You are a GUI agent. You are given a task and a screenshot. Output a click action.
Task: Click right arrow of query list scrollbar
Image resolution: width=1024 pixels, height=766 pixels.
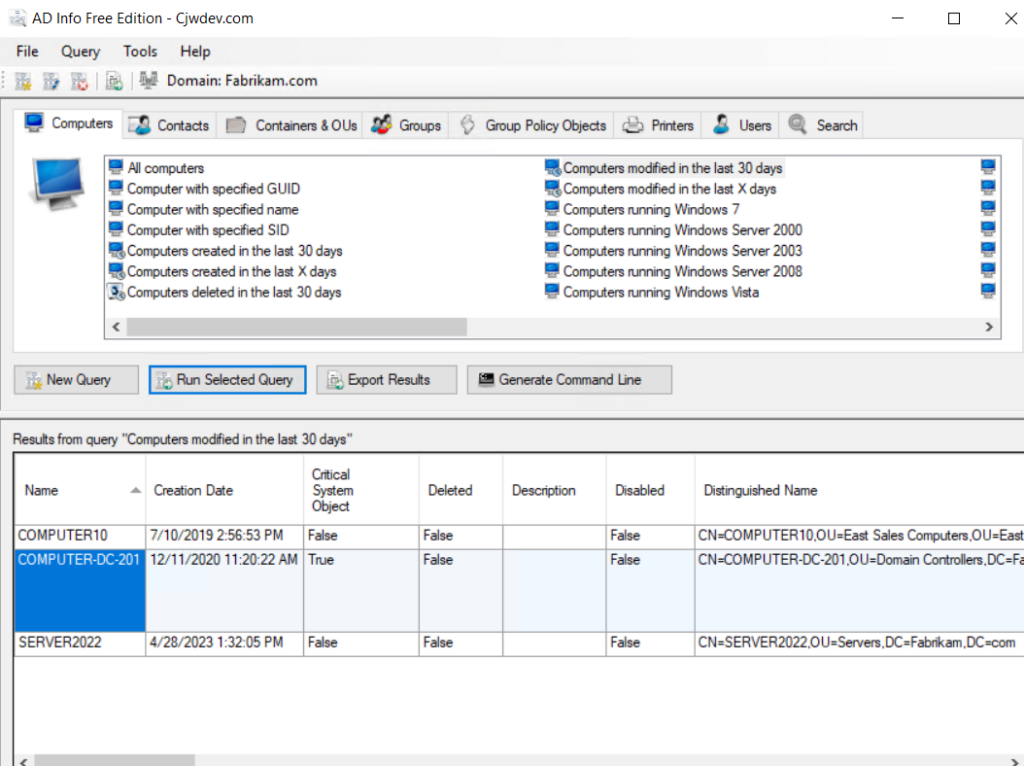coord(989,327)
